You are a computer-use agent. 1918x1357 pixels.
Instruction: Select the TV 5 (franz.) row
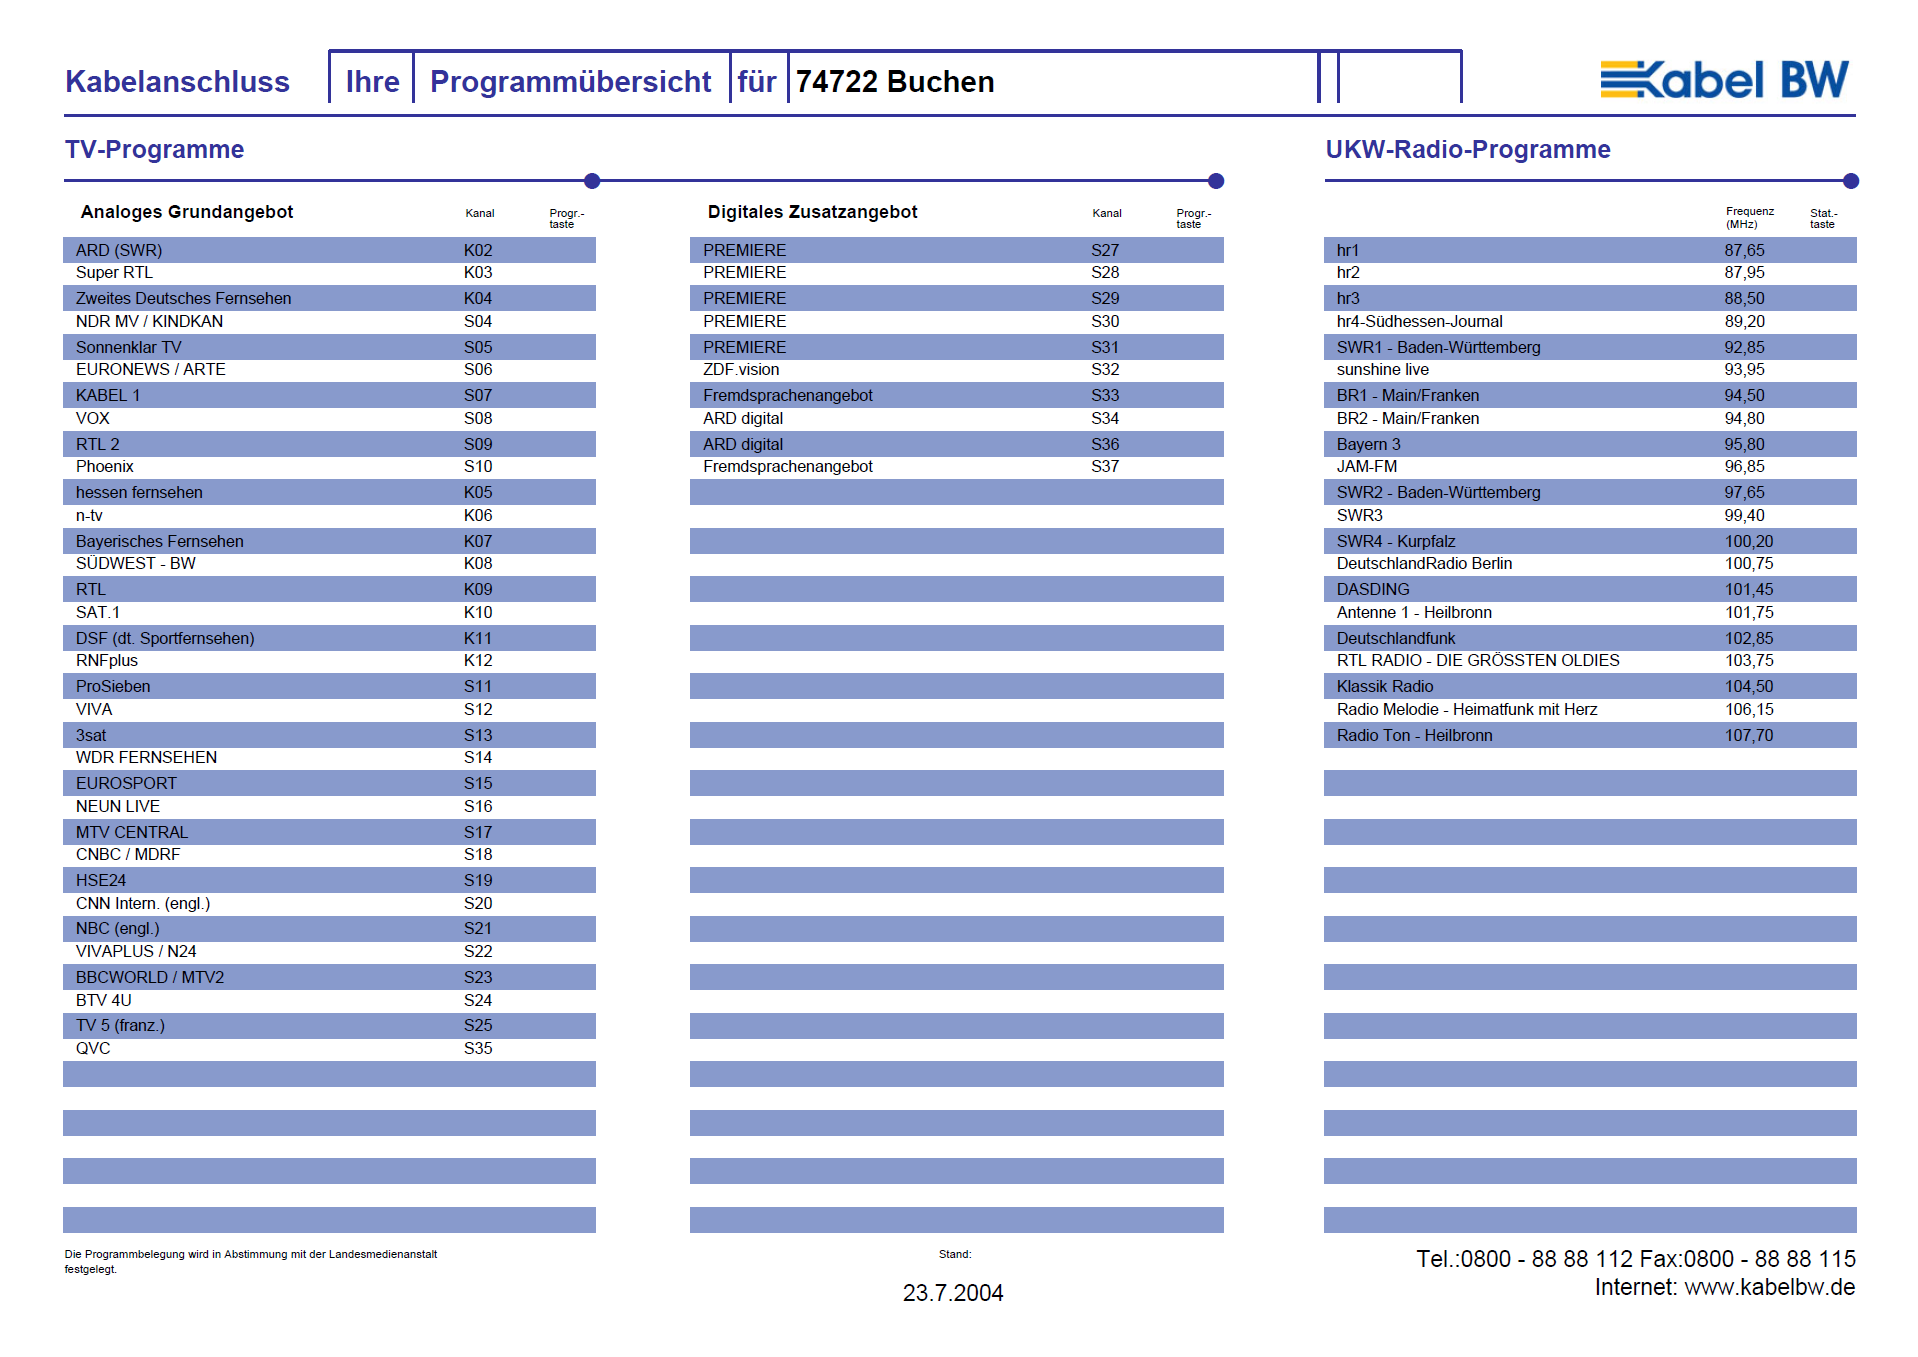[x=329, y=1026]
